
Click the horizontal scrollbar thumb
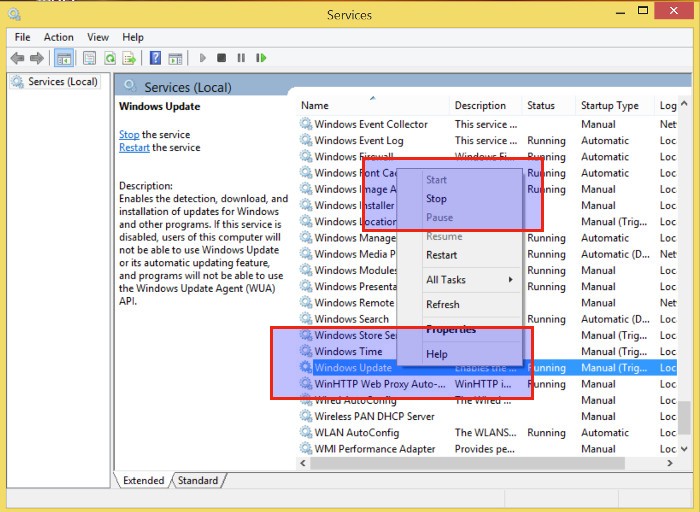pyautogui.click(x=467, y=463)
